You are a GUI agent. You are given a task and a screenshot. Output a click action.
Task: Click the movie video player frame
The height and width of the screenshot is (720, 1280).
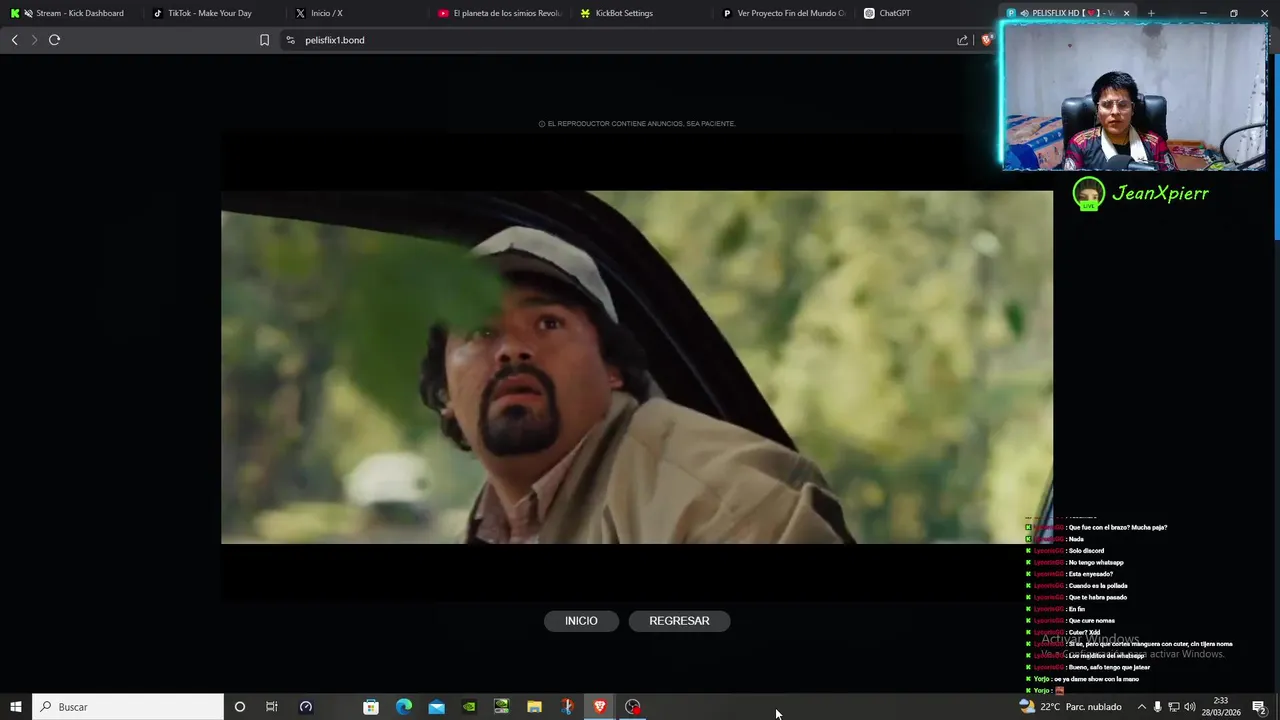pyautogui.click(x=637, y=367)
